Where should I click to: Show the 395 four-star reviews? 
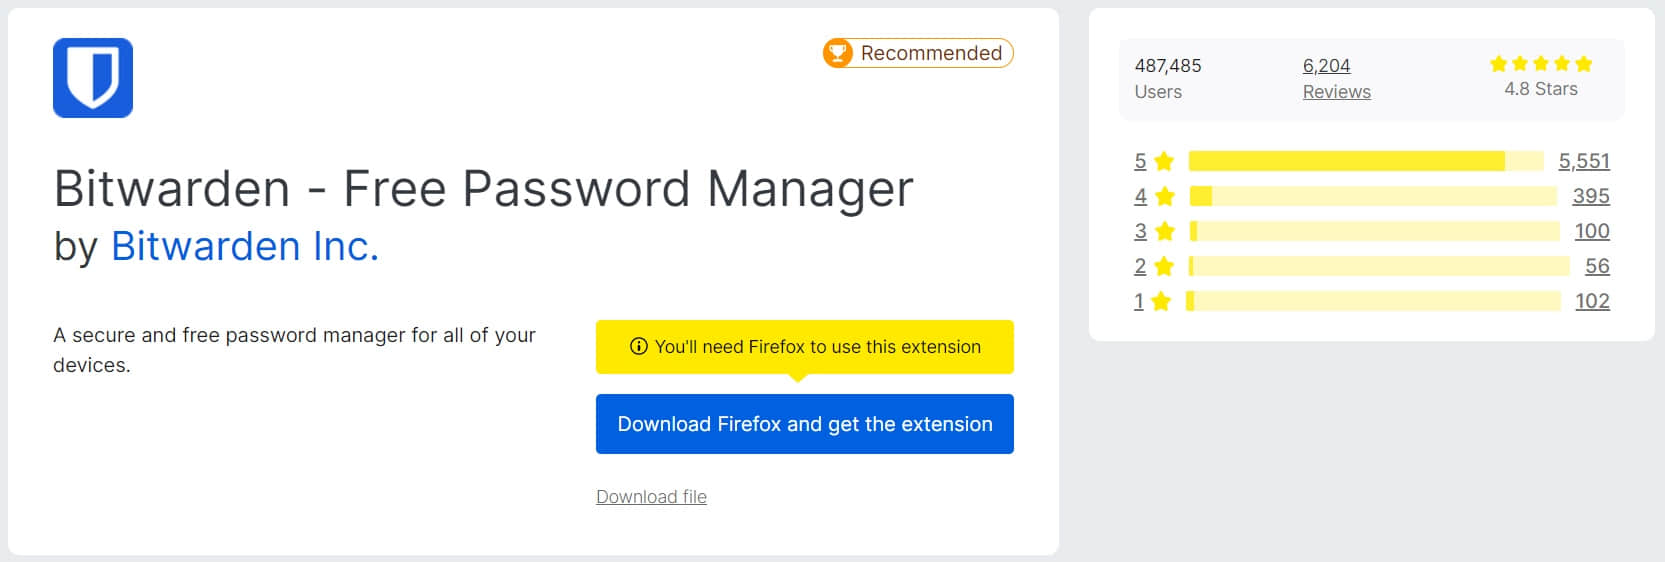(1590, 196)
